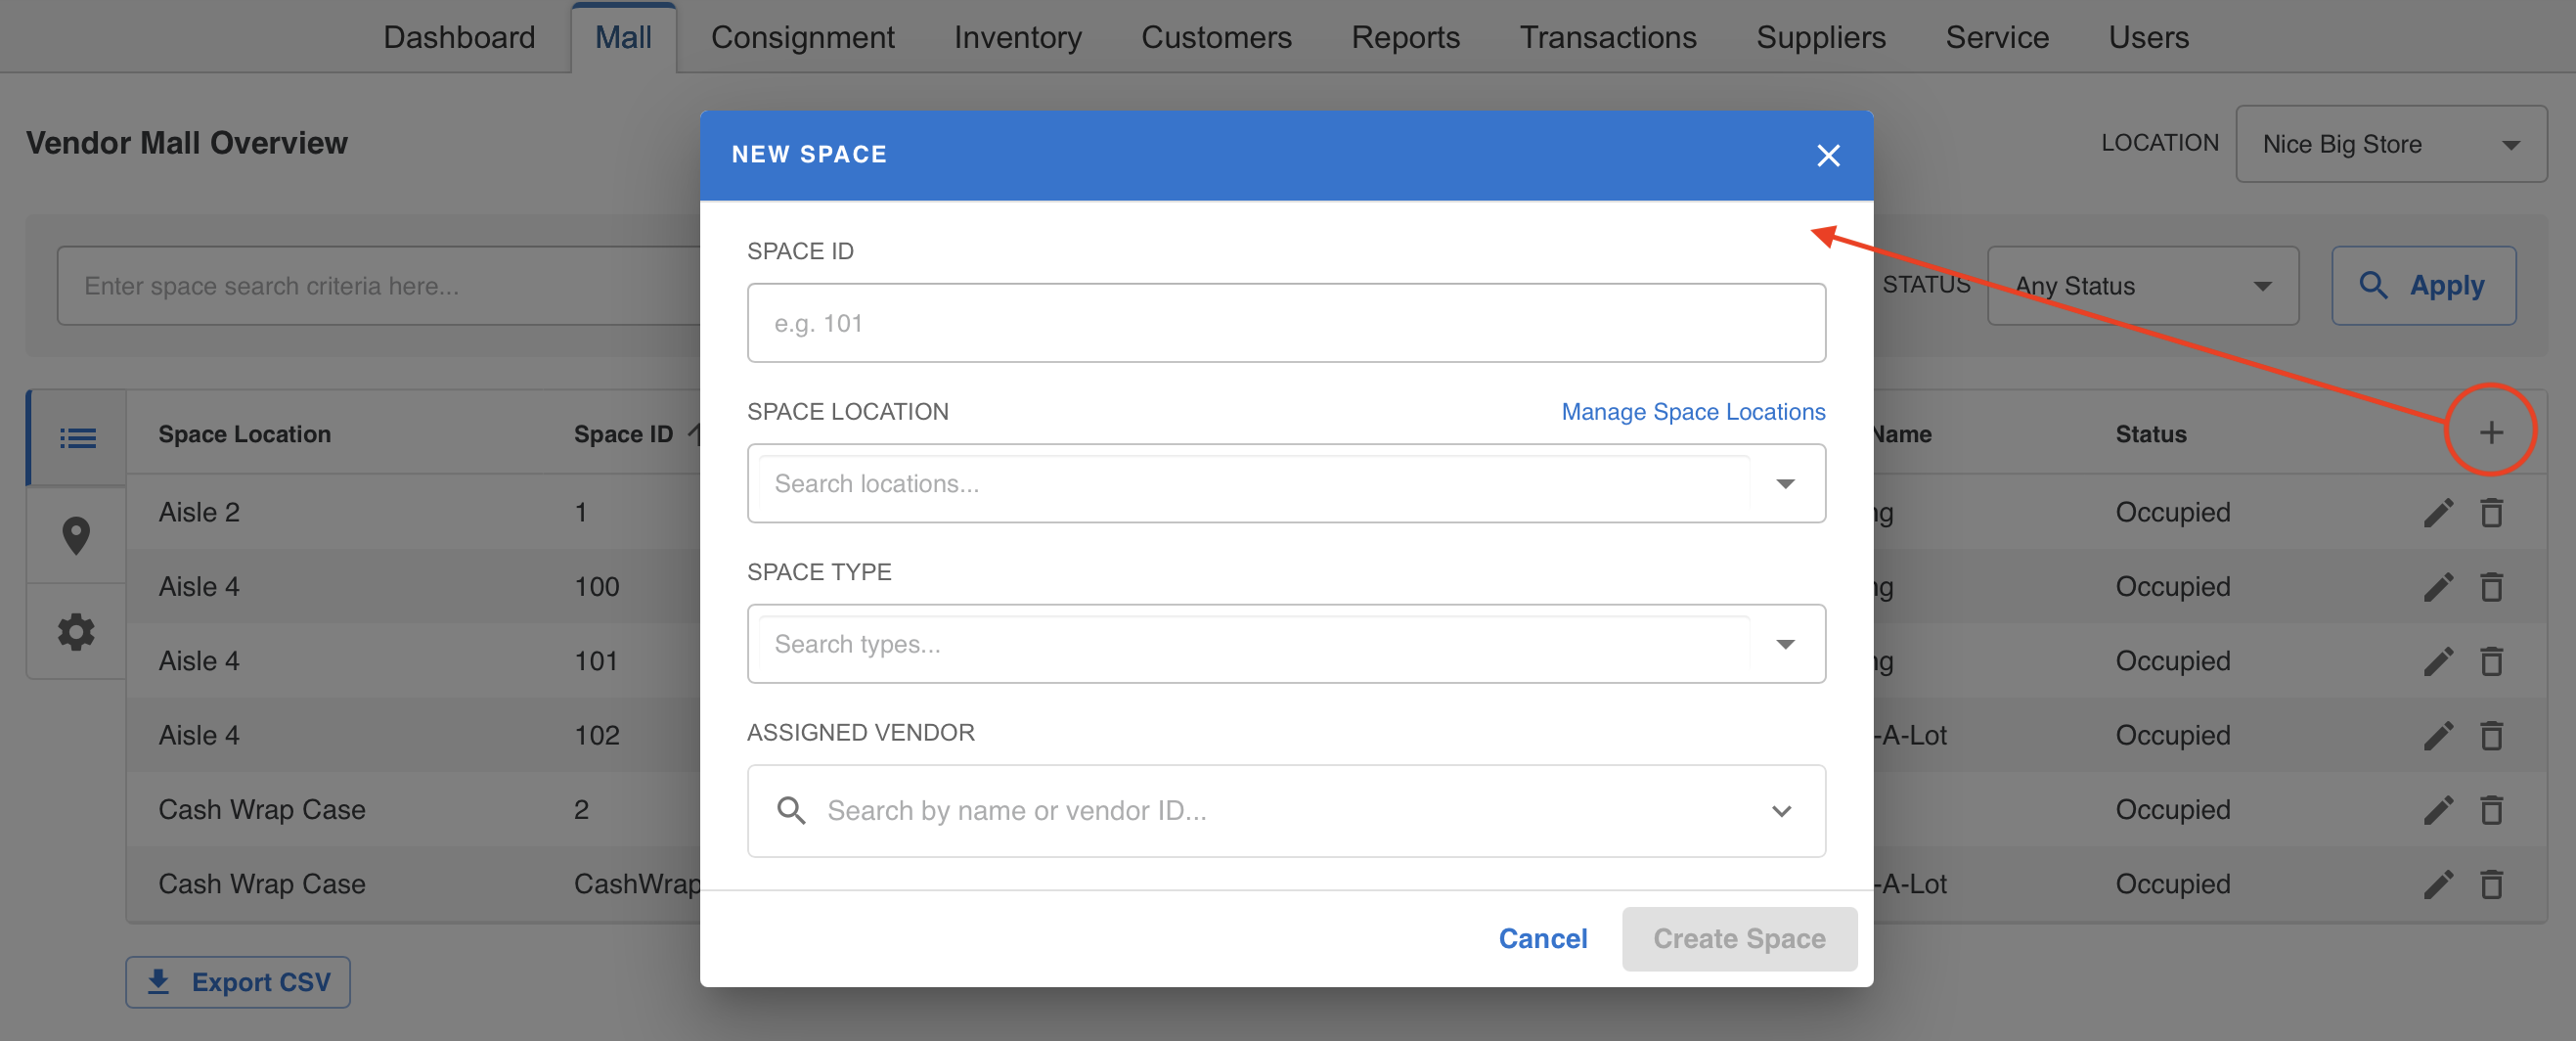Click the space search criteria box
Screen dimensions: 2576x1041
pyautogui.click(x=379, y=286)
